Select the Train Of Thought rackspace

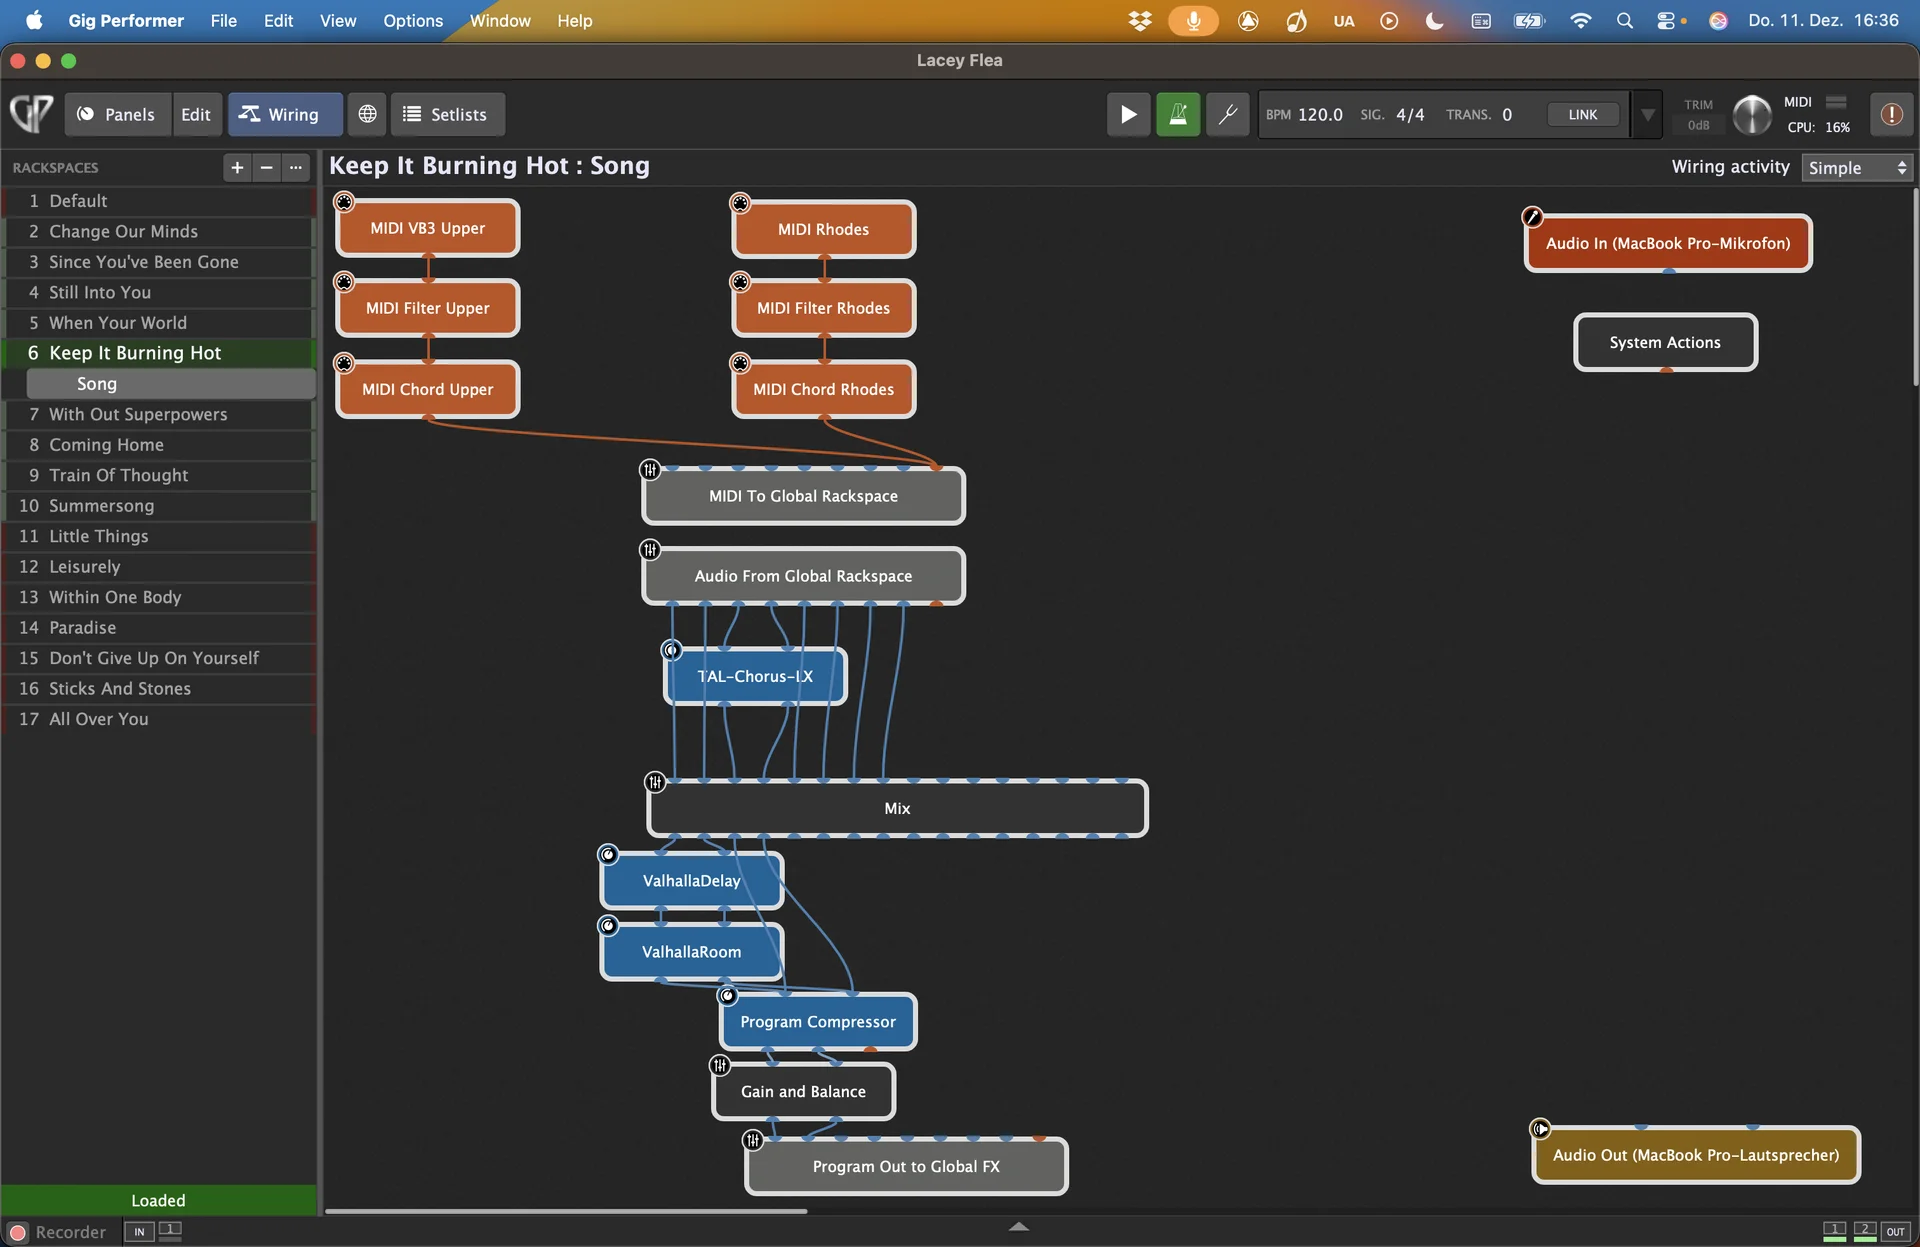[160, 475]
